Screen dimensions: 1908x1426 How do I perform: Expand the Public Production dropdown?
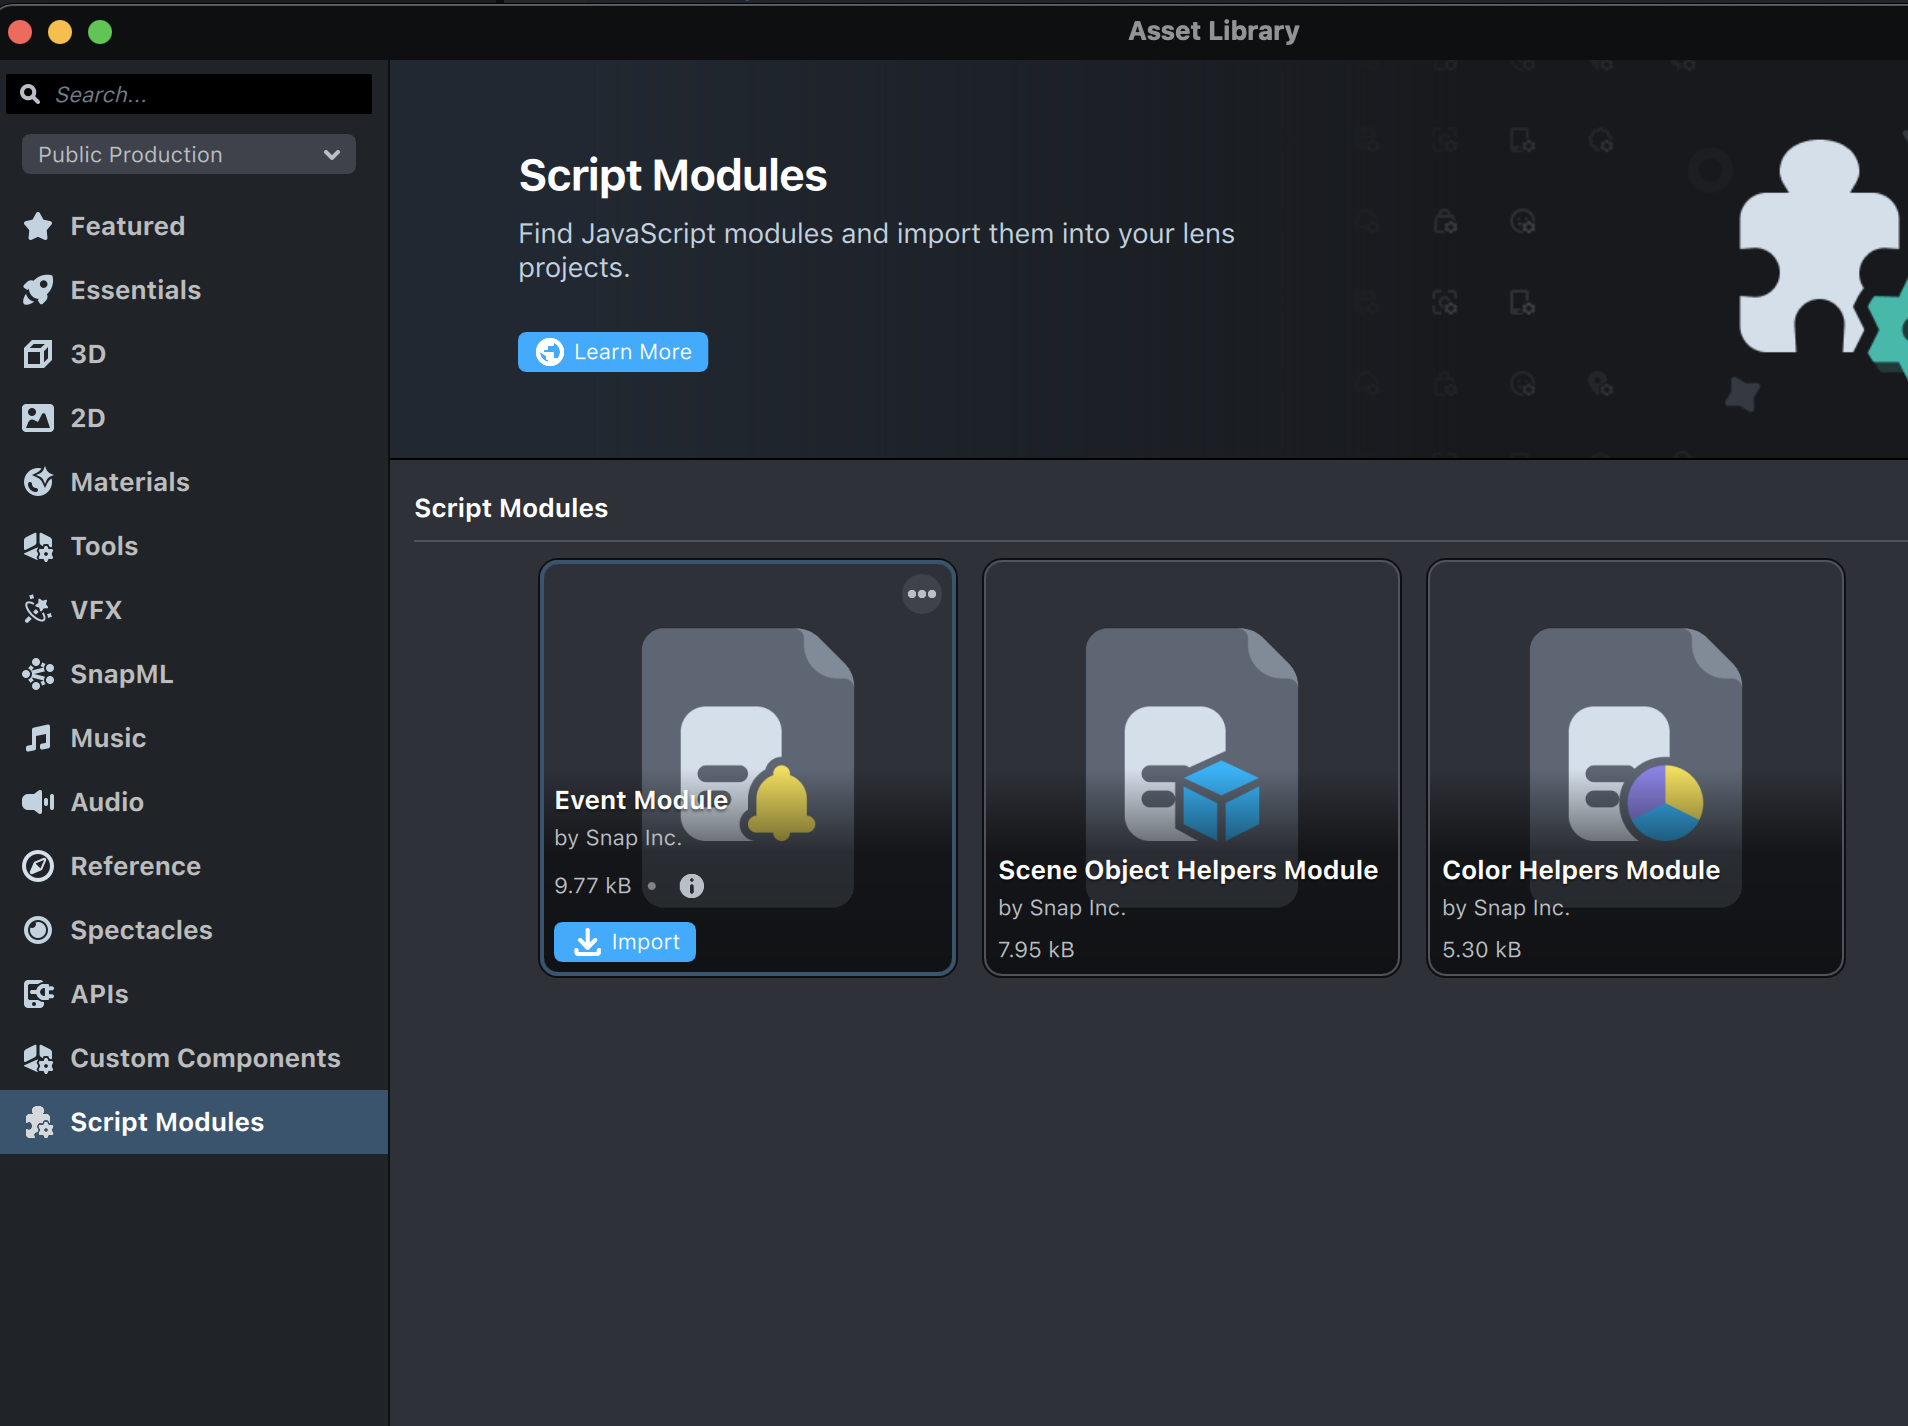pyautogui.click(x=189, y=154)
